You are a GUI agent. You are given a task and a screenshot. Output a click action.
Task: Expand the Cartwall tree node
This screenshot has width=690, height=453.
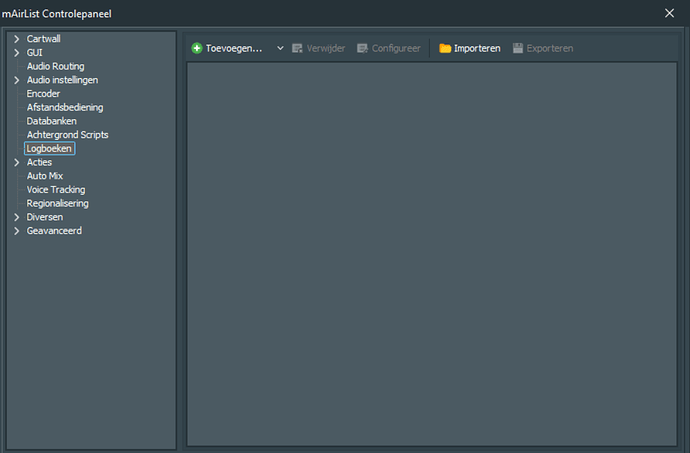tap(16, 39)
